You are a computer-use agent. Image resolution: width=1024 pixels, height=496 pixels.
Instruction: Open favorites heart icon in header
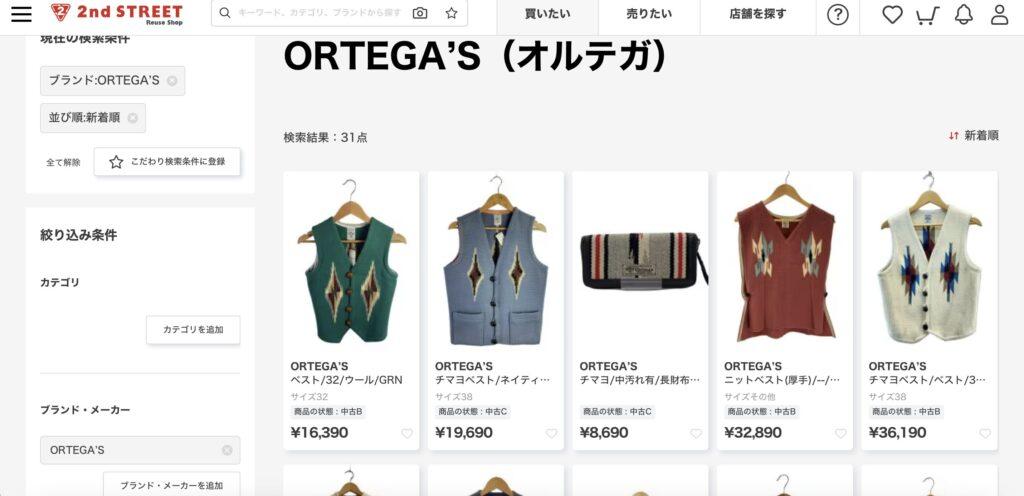point(892,14)
